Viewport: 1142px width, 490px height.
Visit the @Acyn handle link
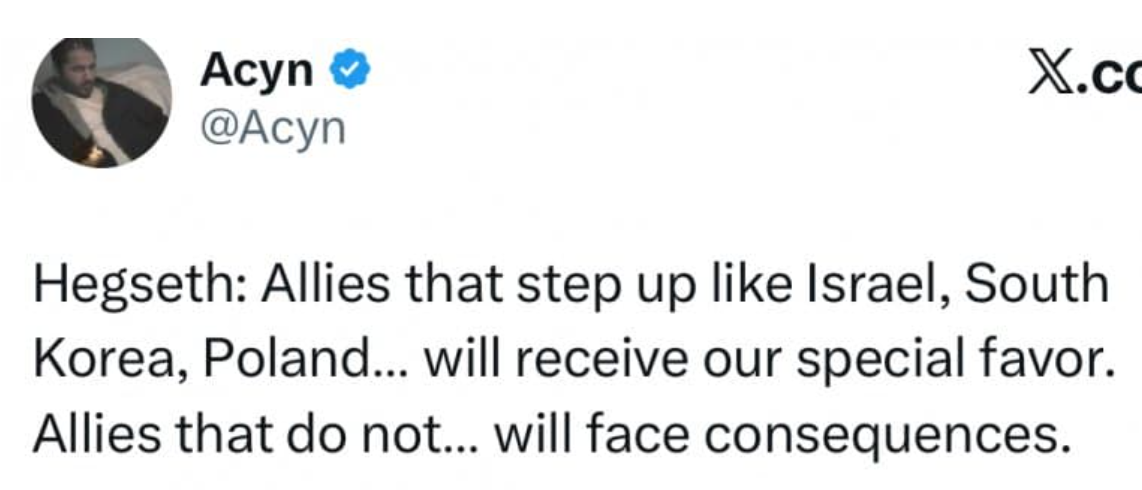[273, 128]
